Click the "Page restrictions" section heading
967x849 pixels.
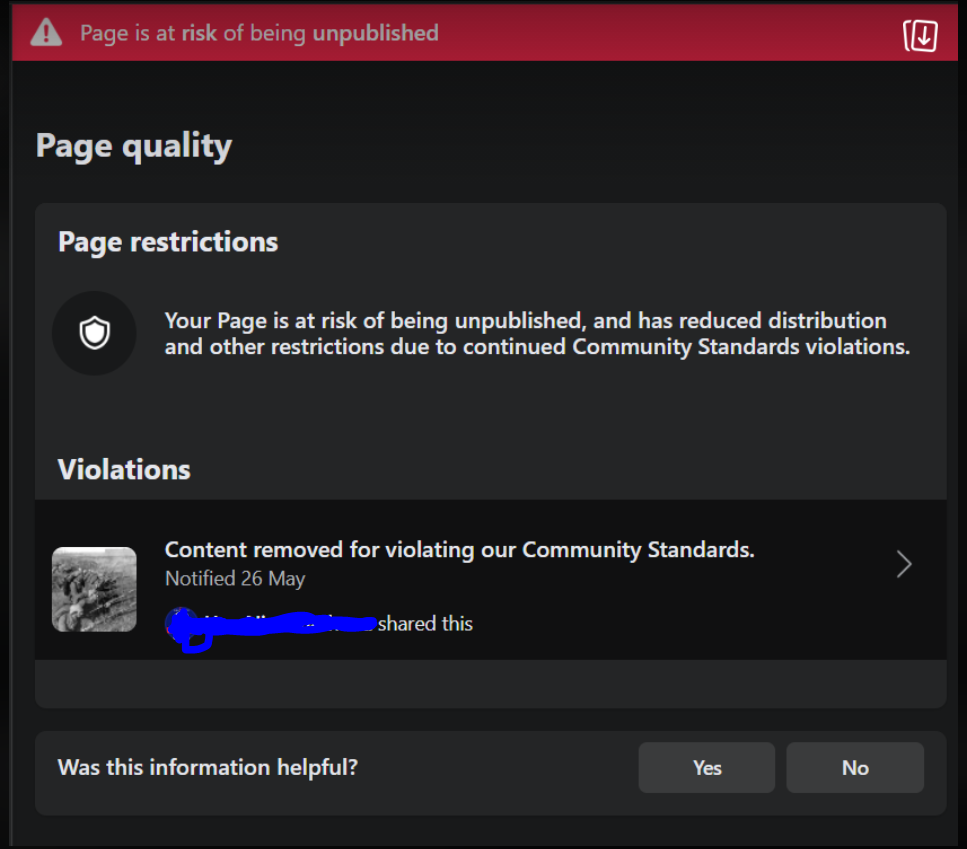pos(168,242)
